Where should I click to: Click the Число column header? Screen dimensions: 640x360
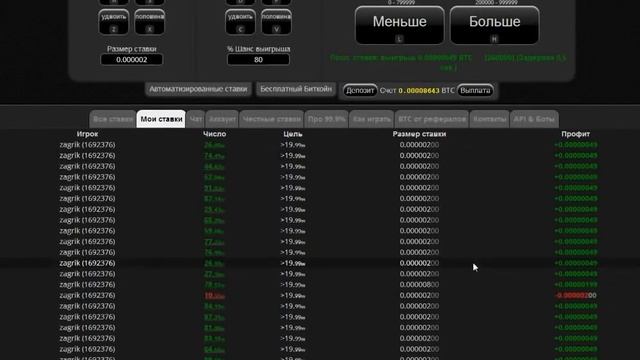[214, 134]
